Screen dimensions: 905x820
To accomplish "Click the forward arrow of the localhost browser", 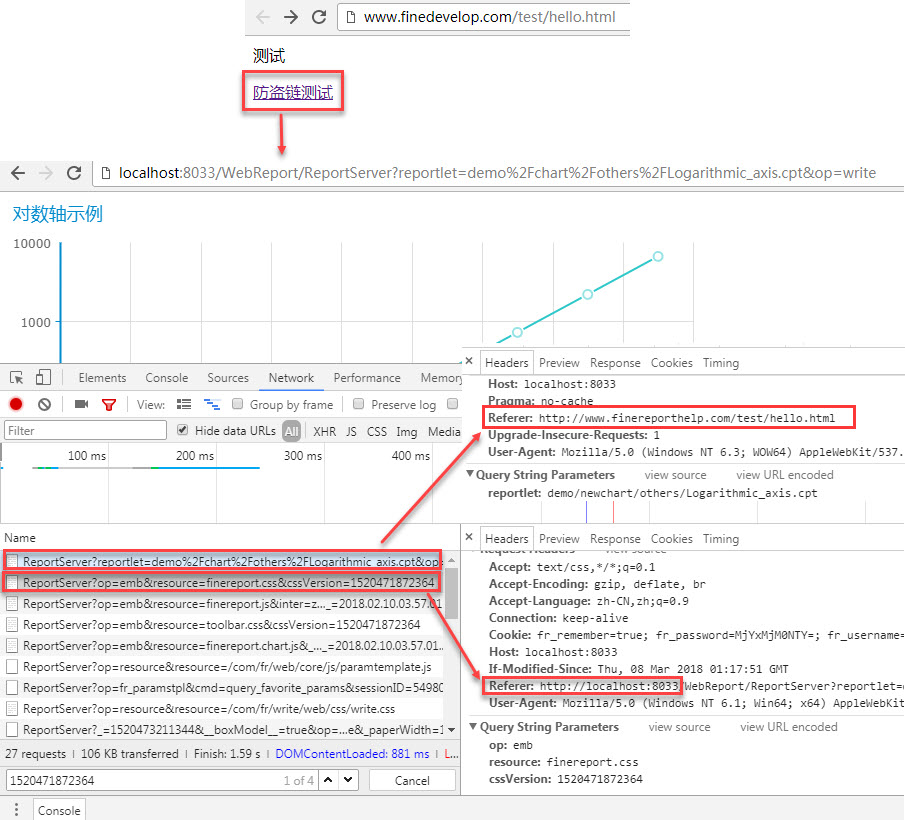I will [x=46, y=173].
